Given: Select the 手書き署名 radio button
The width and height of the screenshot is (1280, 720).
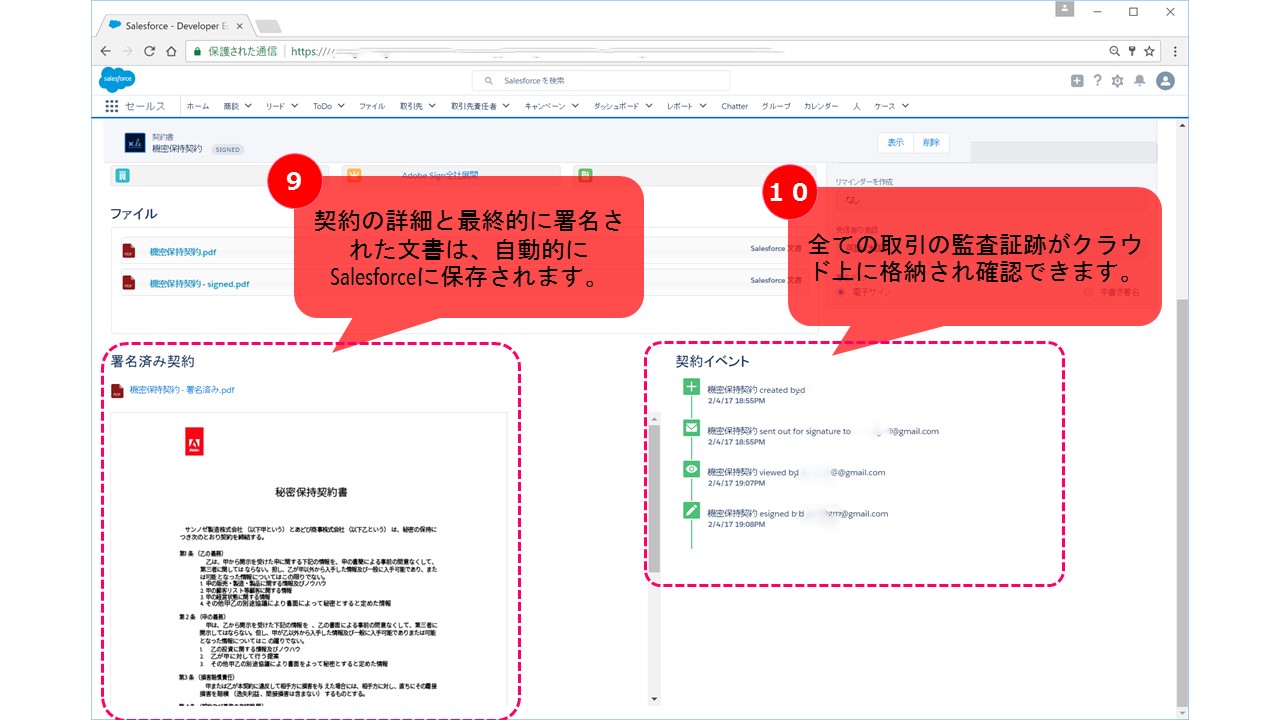Looking at the screenshot, I should (x=1090, y=292).
